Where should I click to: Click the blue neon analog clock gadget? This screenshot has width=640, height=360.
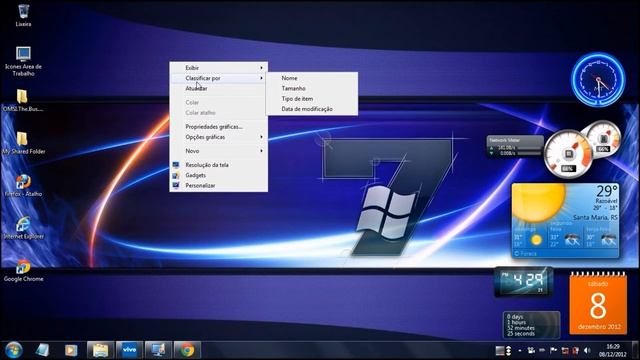(x=598, y=80)
